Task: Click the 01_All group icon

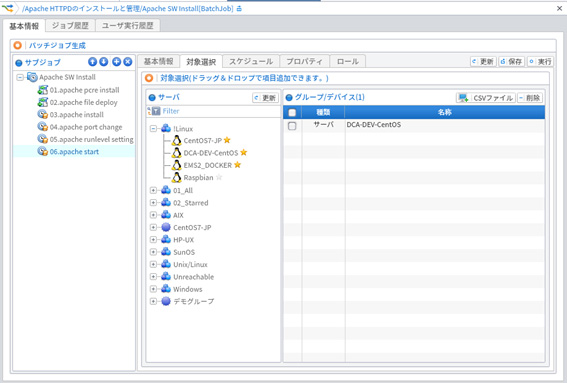Action: (x=166, y=190)
